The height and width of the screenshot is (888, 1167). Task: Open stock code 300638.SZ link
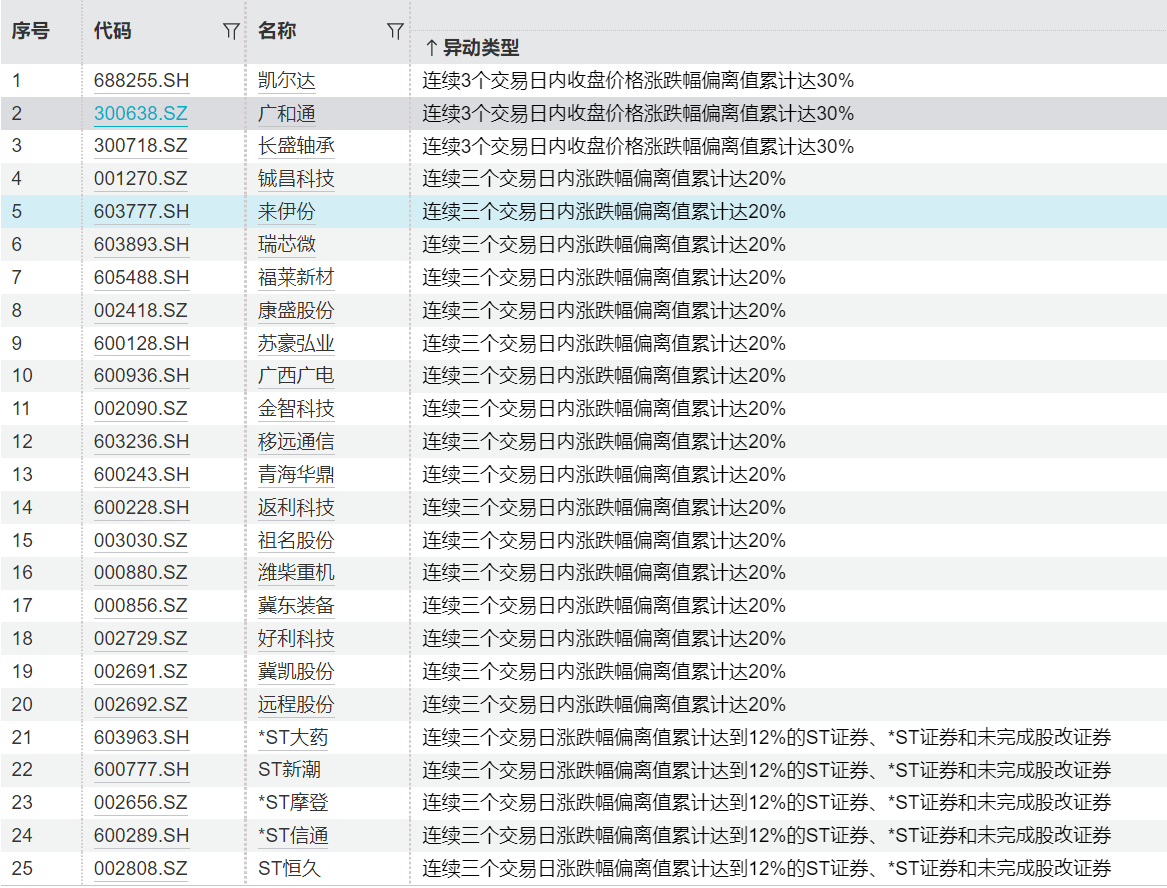pyautogui.click(x=141, y=113)
